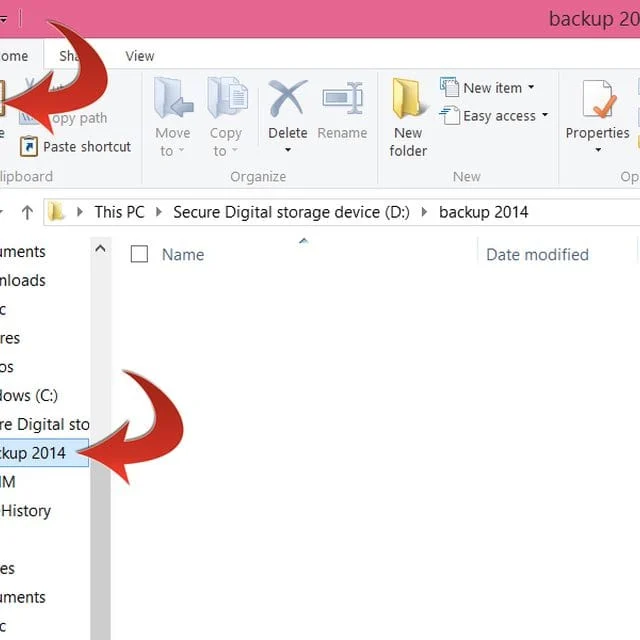Toggle the select-all checkbox beside Name
The image size is (640, 640).
tap(139, 254)
